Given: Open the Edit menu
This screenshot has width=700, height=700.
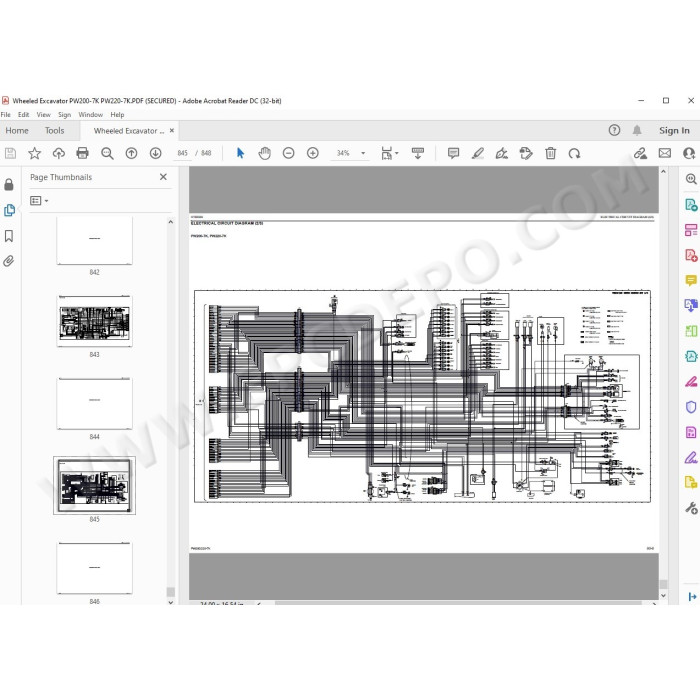Looking at the screenshot, I should click(x=23, y=115).
